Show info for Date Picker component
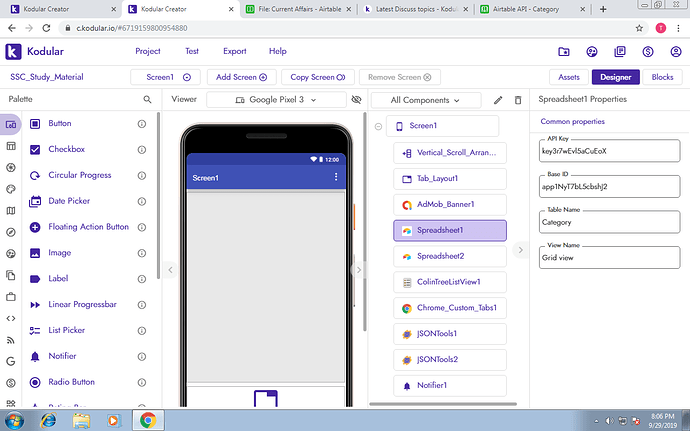Viewport: 690px width, 431px height. coord(142,201)
